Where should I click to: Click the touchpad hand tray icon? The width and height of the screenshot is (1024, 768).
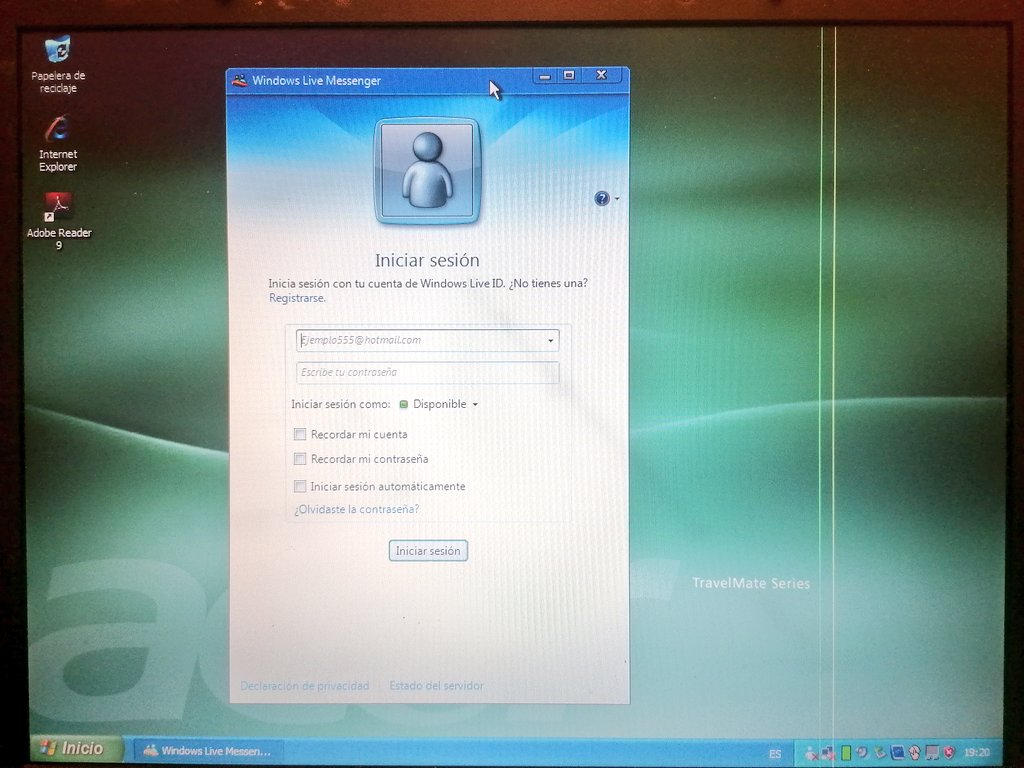click(x=914, y=752)
